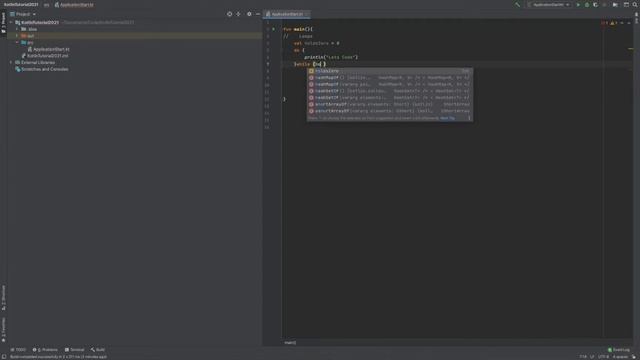640x360 pixels.
Task: Open the TODO tool window tab
Action: (18, 350)
